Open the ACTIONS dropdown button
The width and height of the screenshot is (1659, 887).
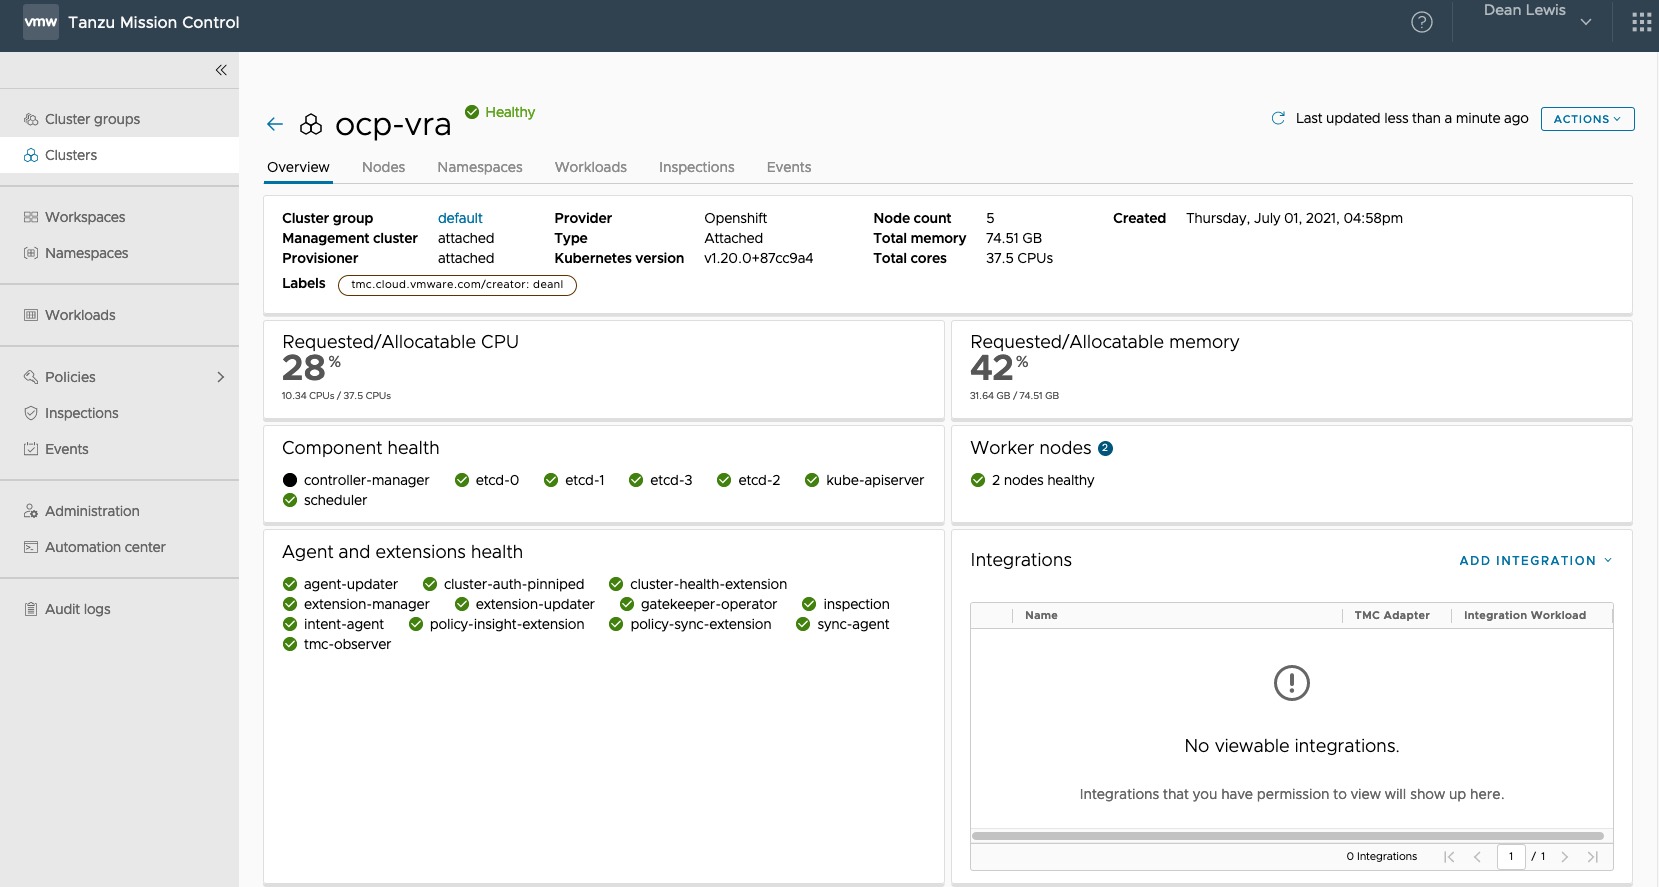[x=1587, y=119]
